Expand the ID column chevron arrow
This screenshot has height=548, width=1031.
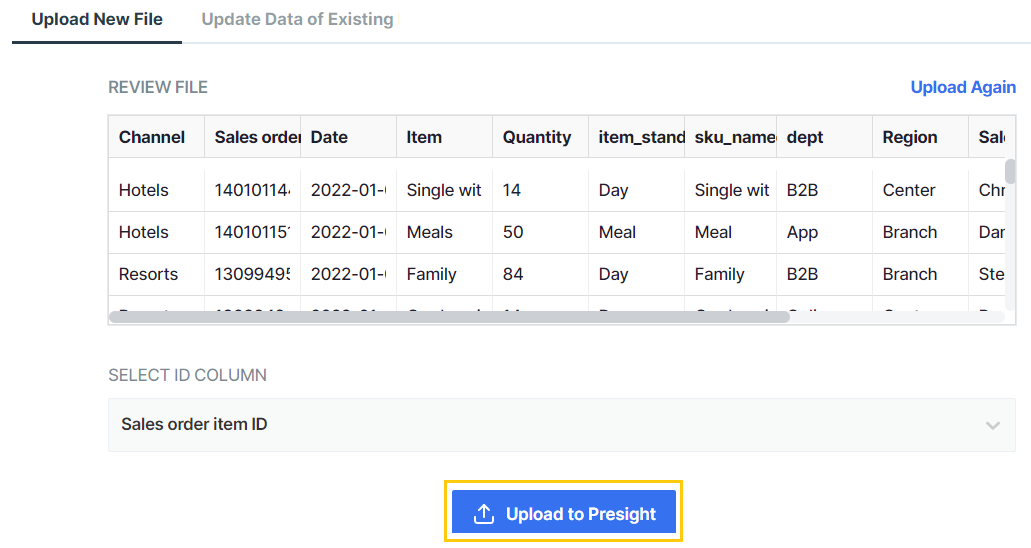992,425
